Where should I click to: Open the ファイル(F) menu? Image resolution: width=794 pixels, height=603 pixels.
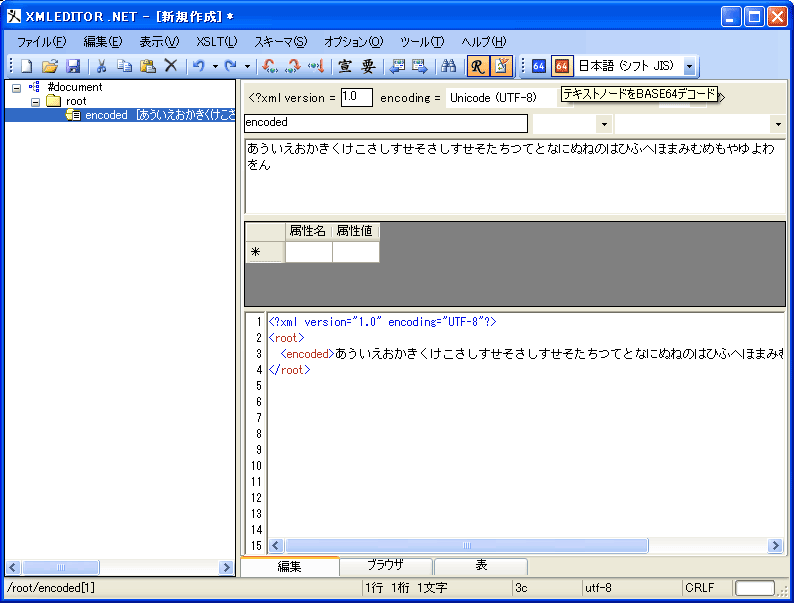42,42
